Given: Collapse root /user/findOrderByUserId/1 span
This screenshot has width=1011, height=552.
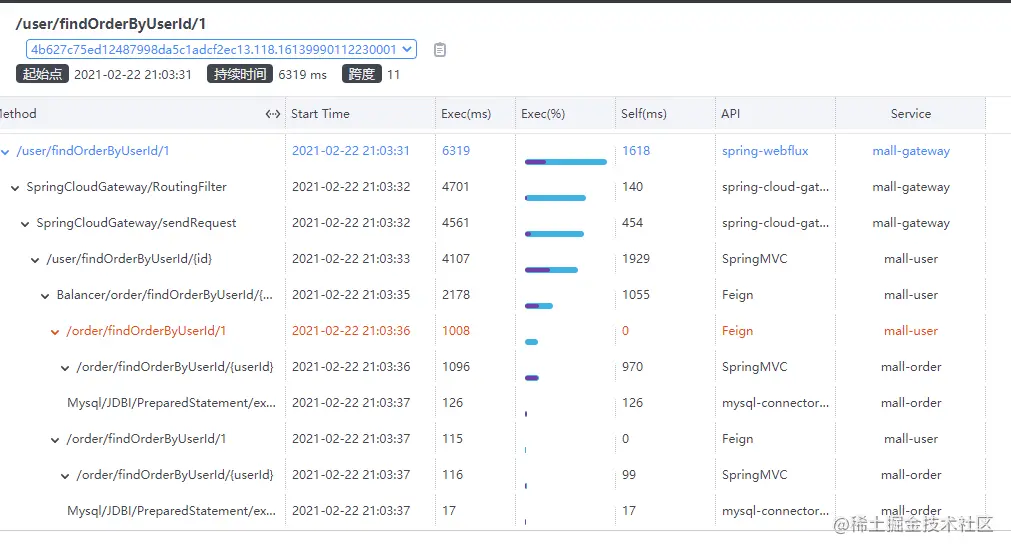Looking at the screenshot, I should 5,152.
